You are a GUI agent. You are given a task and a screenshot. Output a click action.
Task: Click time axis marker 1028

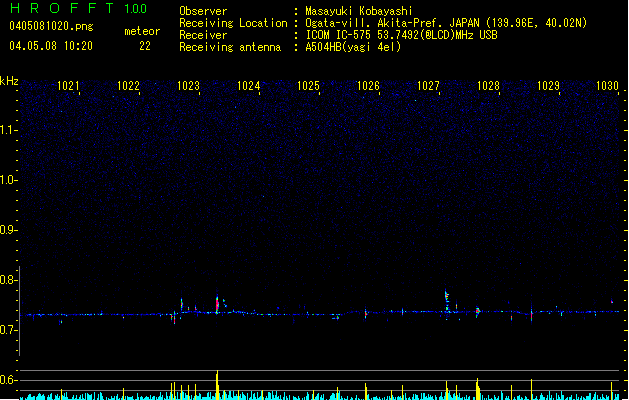[x=488, y=86]
